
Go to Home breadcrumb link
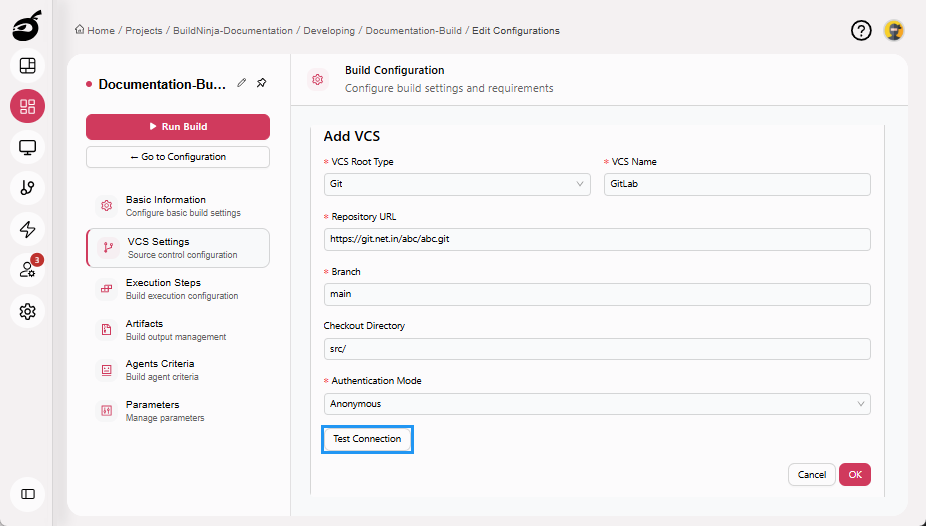(x=101, y=31)
